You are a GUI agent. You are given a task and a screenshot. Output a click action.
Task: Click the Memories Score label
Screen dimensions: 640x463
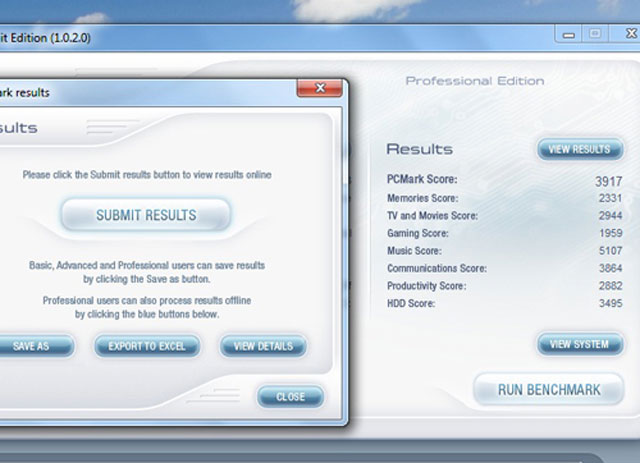pos(422,198)
